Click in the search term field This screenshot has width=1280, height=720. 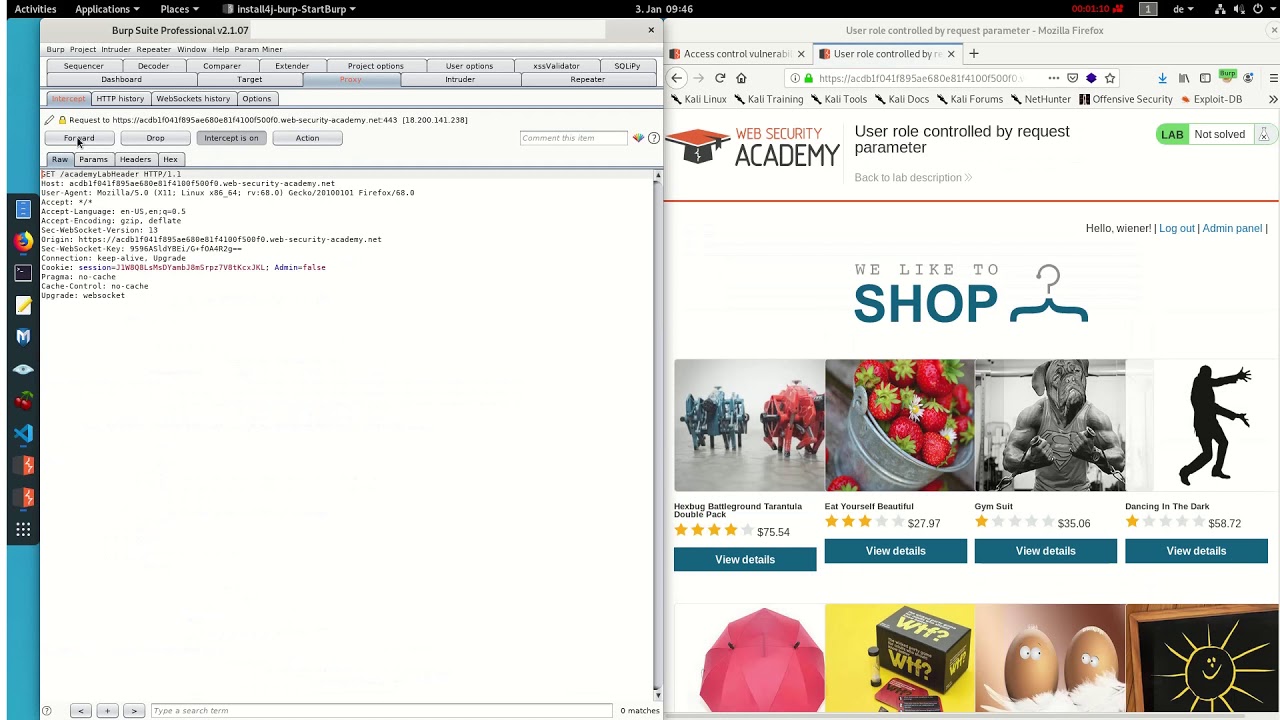pos(380,710)
